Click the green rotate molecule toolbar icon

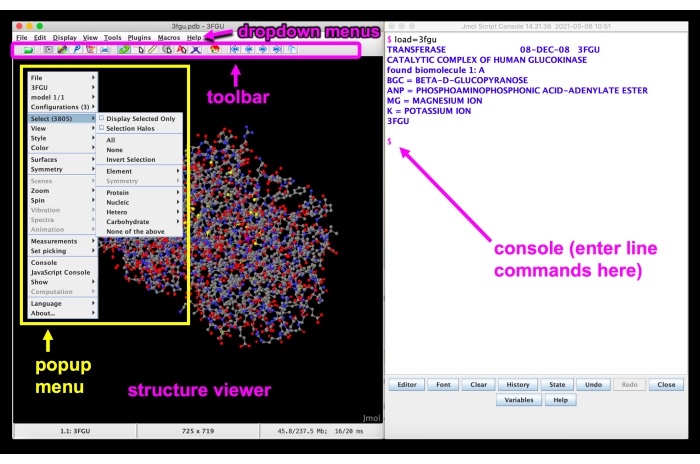pos(124,49)
